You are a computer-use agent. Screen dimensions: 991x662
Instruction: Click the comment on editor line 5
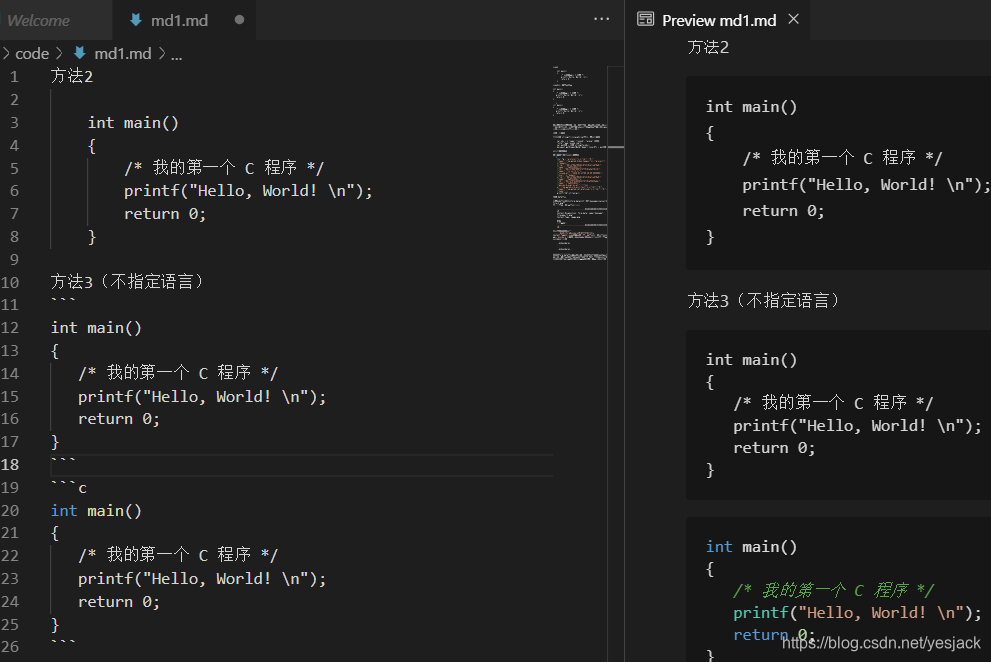click(224, 168)
